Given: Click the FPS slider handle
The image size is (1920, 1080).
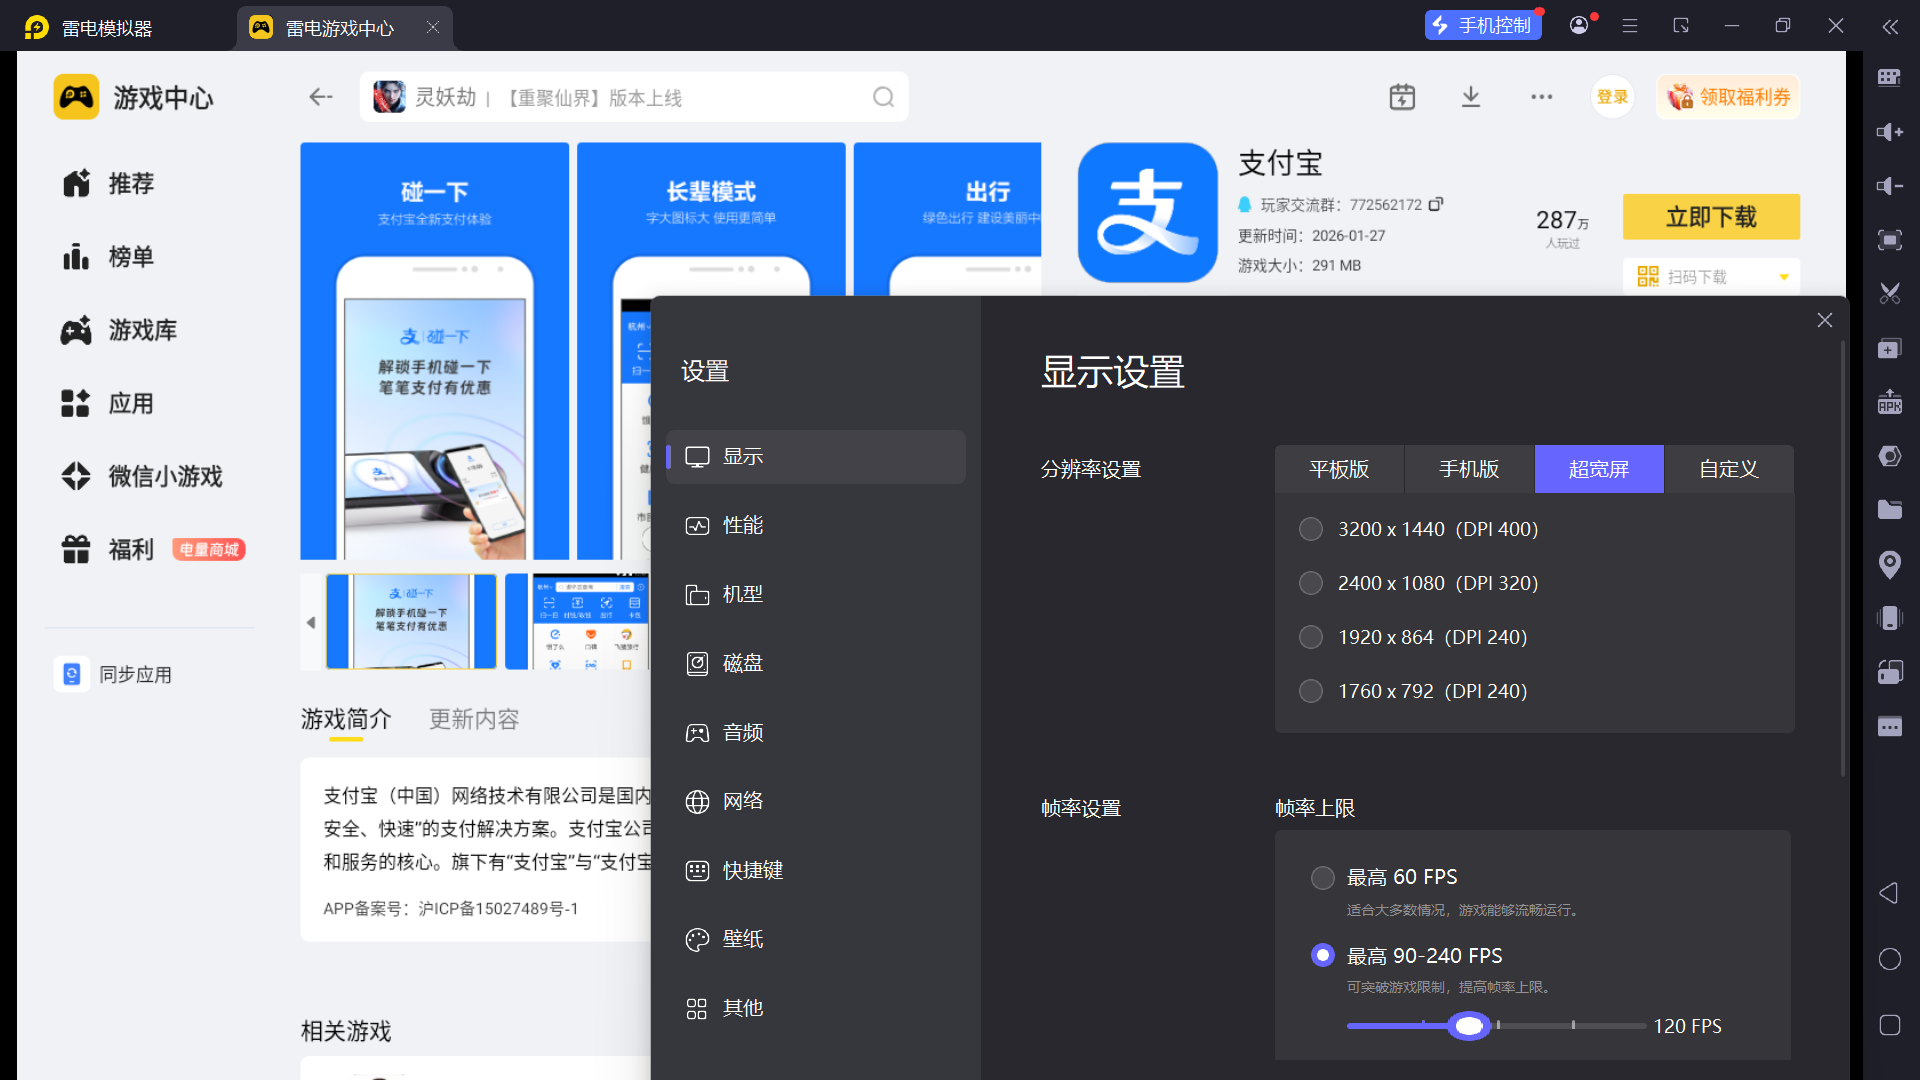Looking at the screenshot, I should 1469,1026.
